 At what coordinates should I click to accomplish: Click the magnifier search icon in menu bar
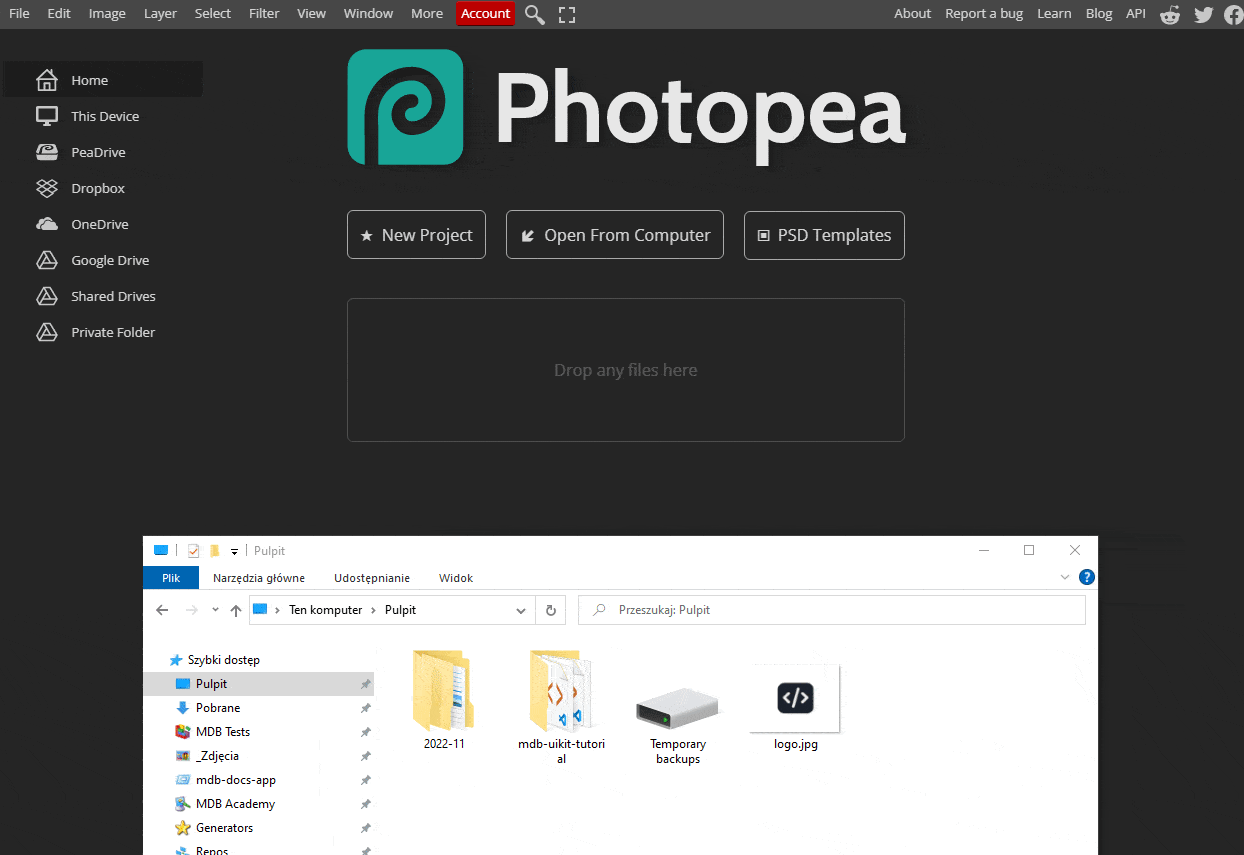(x=535, y=14)
